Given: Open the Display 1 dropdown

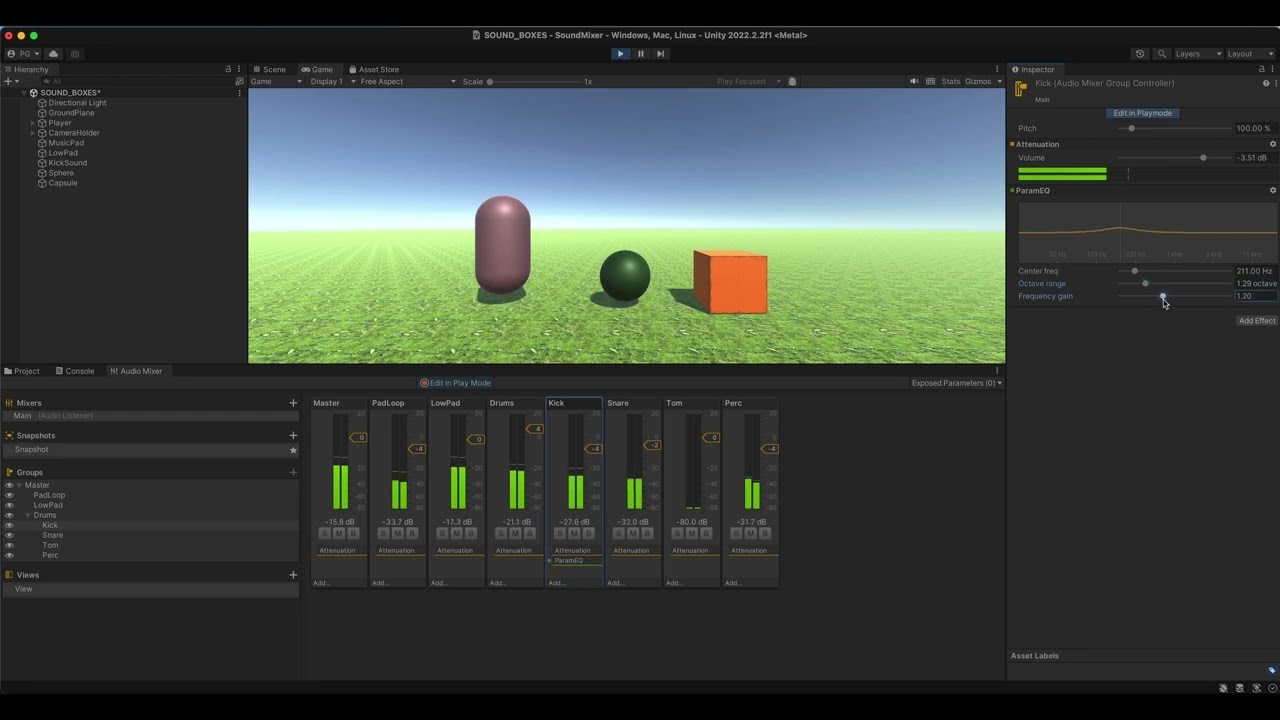Looking at the screenshot, I should click(331, 82).
